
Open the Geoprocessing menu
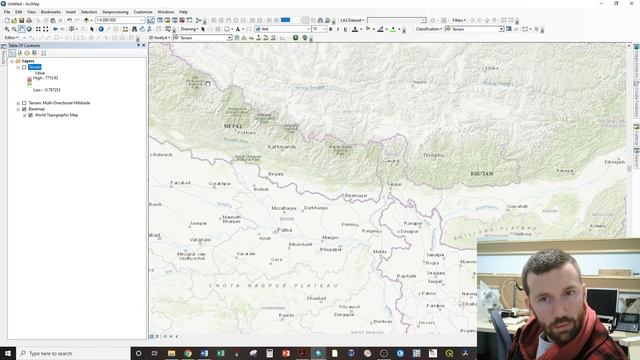pyautogui.click(x=115, y=12)
